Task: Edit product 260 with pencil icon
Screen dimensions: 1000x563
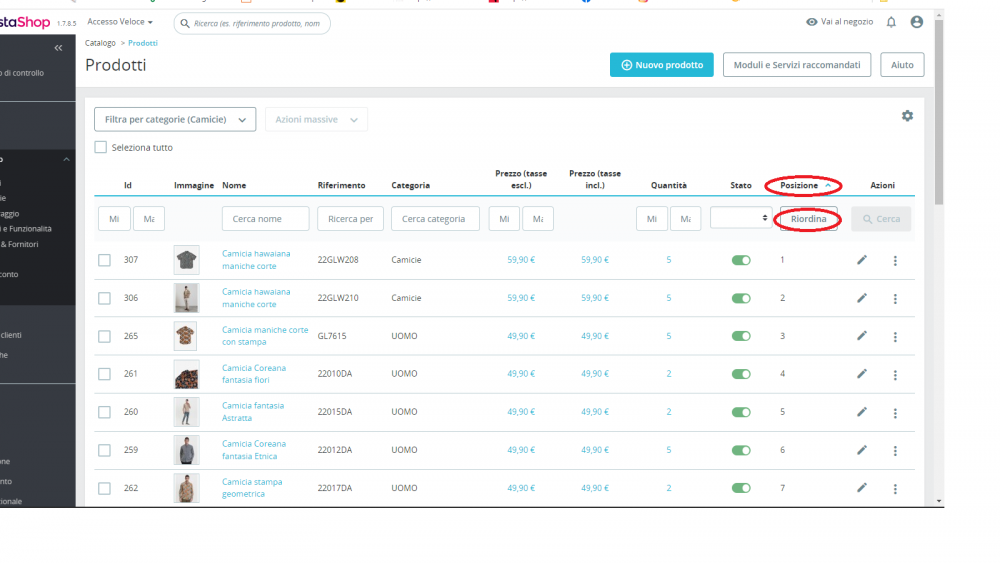Action: coord(862,412)
